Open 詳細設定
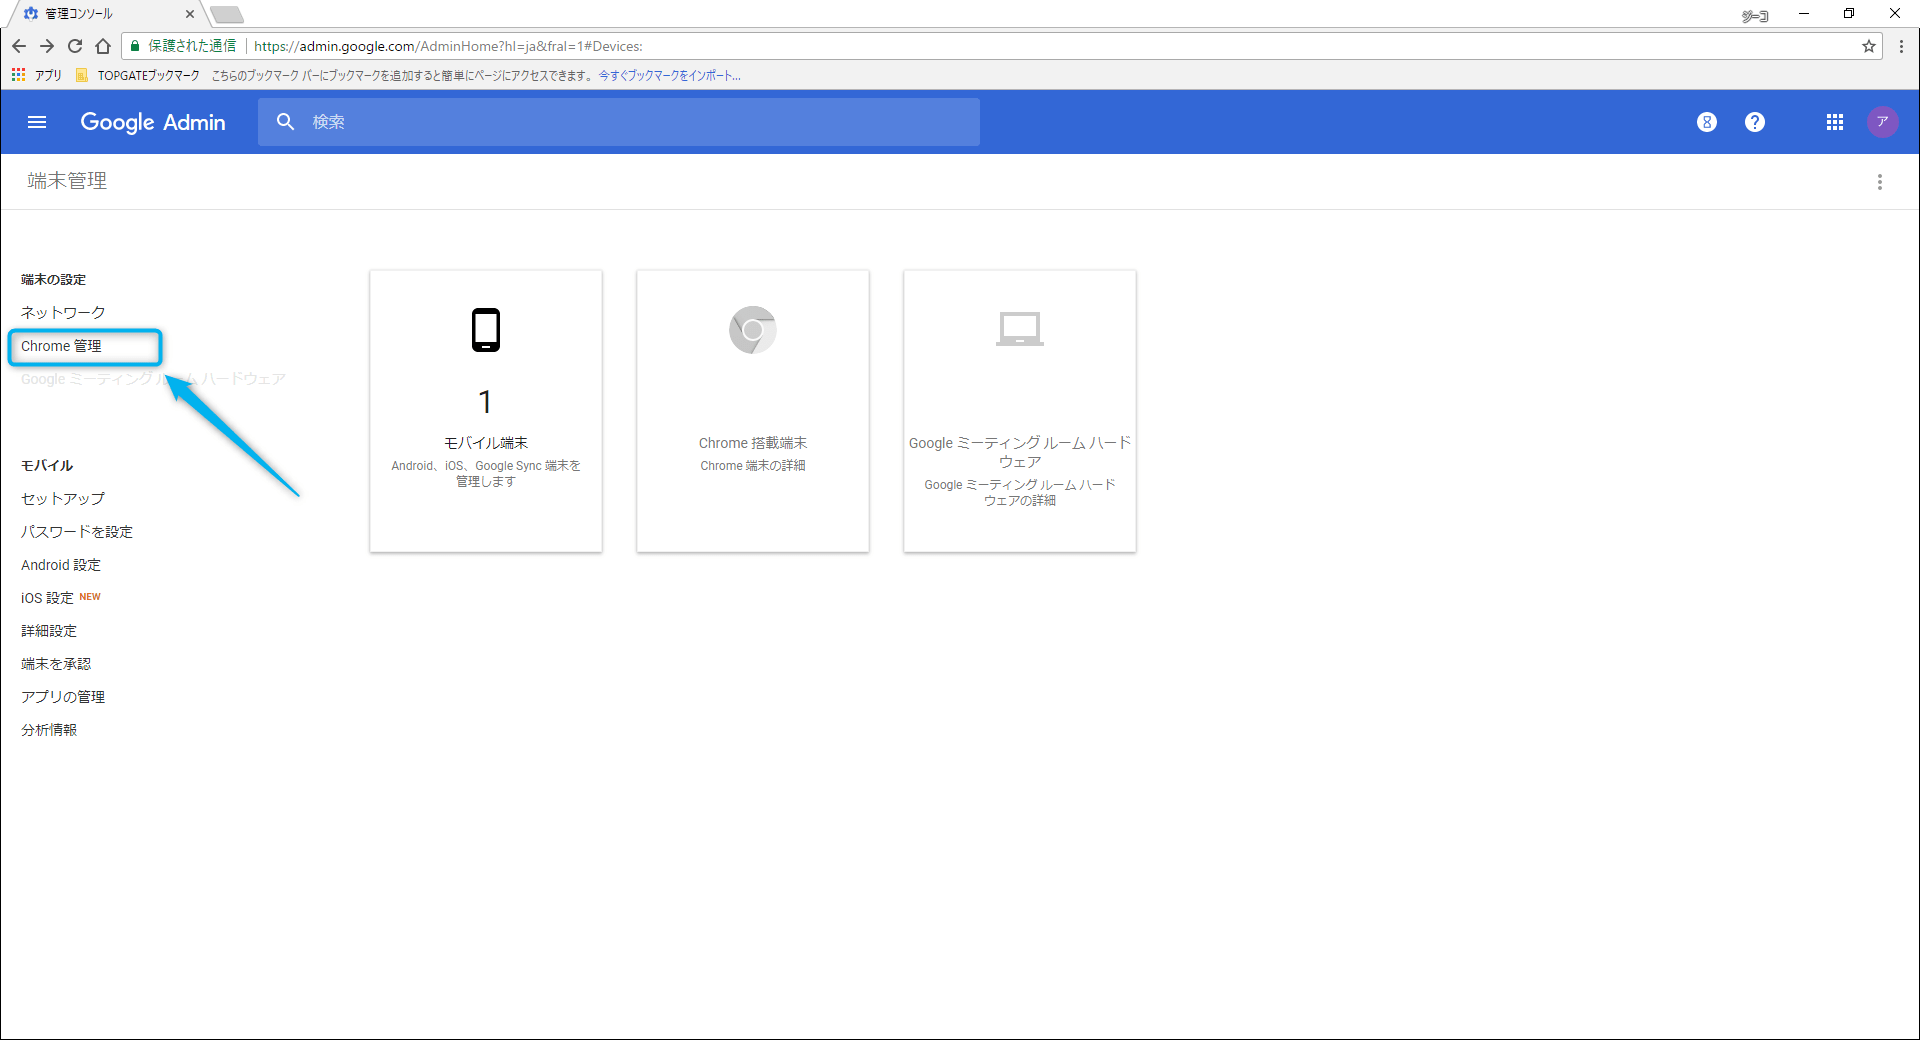This screenshot has height=1040, width=1920. coord(49,631)
